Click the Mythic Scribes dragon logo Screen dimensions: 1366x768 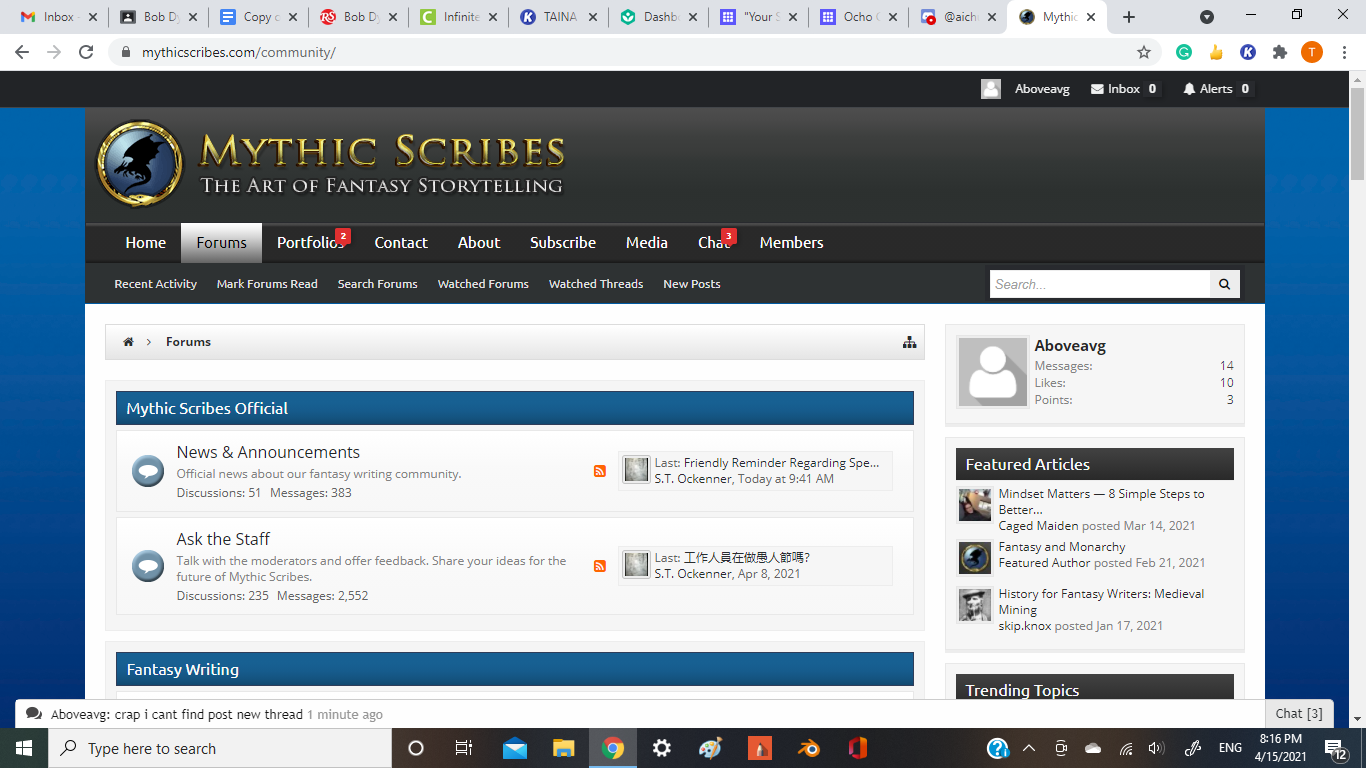coord(140,164)
